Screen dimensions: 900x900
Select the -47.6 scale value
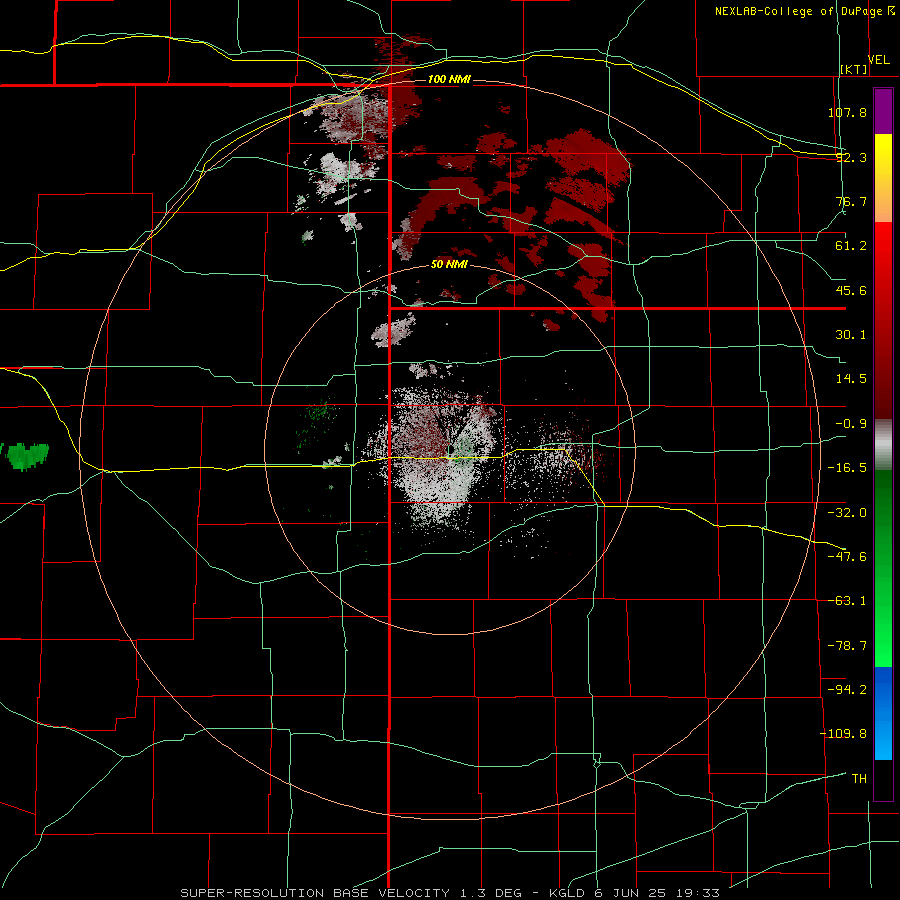tap(847, 557)
